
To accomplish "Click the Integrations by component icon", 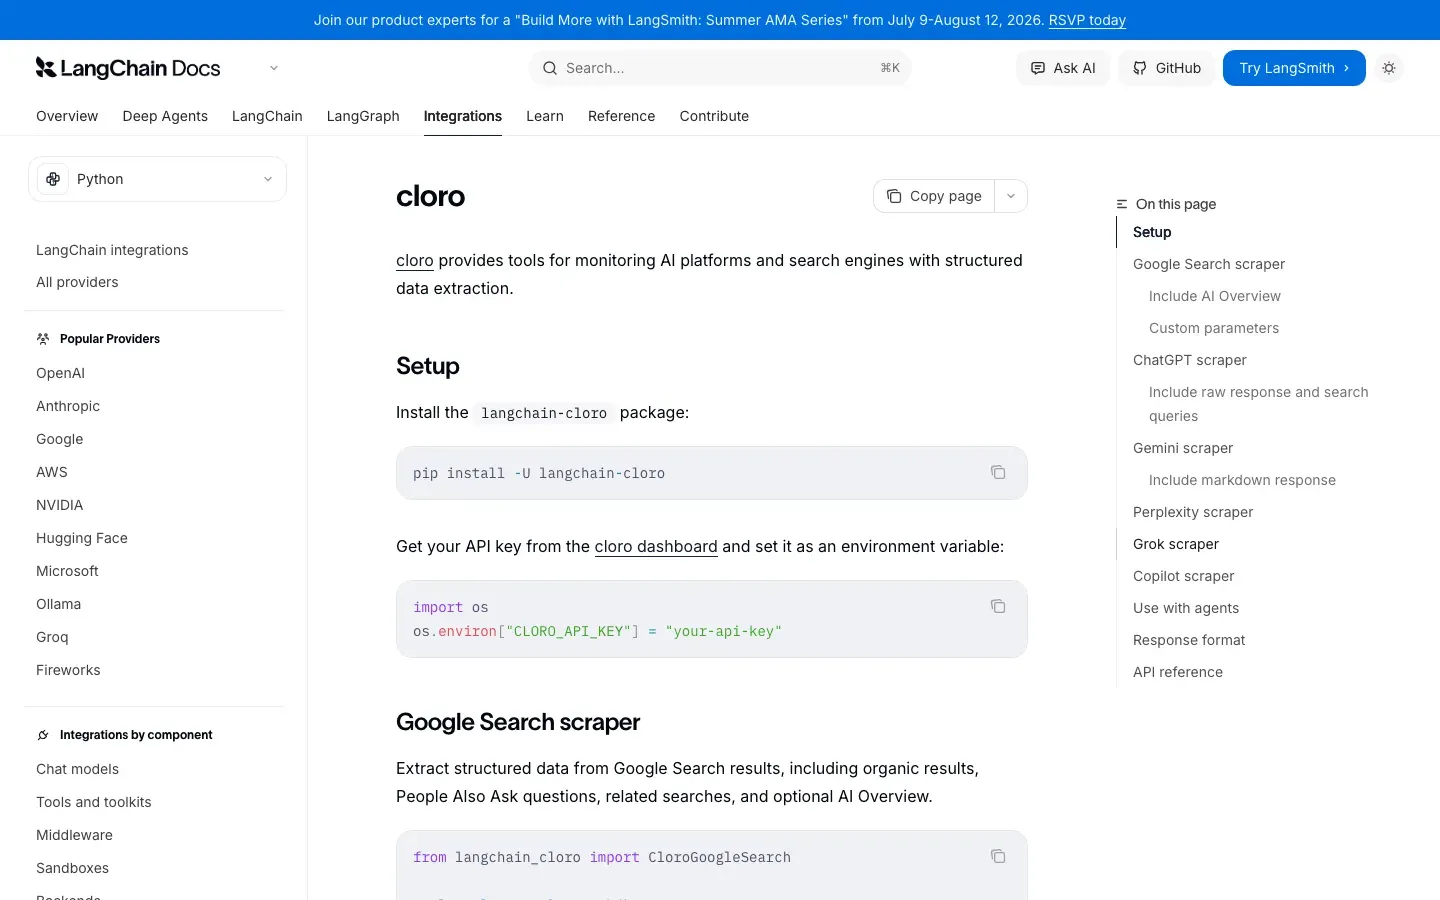I will tap(43, 735).
